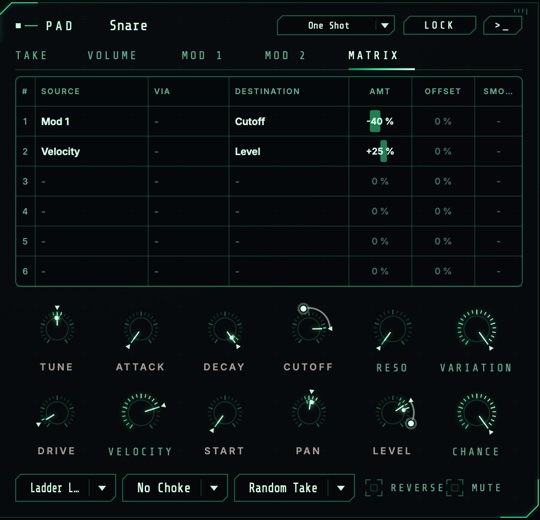Click the Cutoff knob

(309, 329)
